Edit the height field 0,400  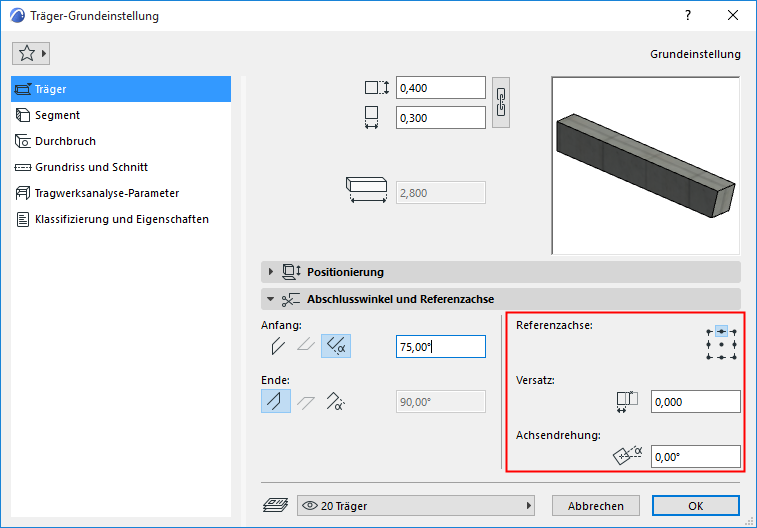coord(440,88)
